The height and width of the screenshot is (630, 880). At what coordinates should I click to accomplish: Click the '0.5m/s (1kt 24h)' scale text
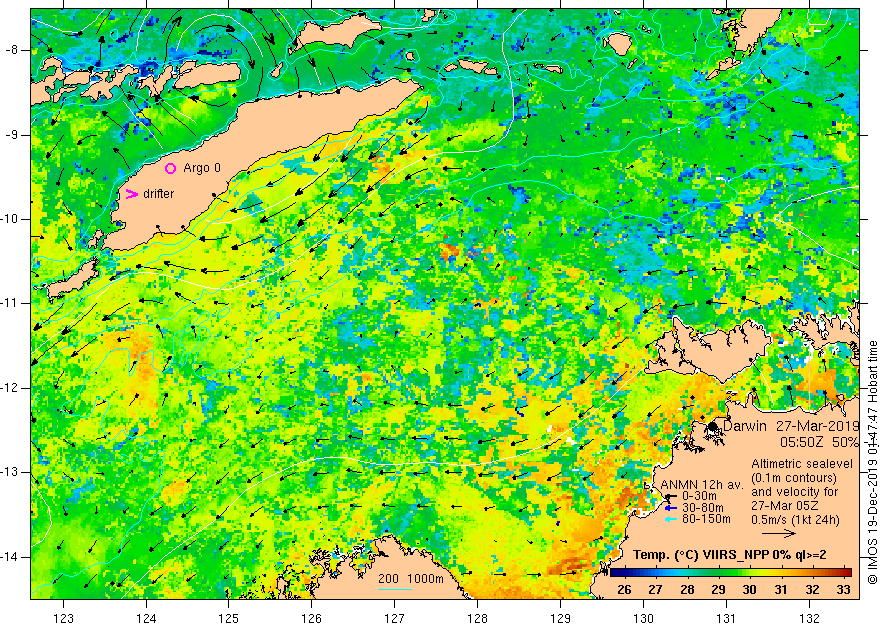795,519
